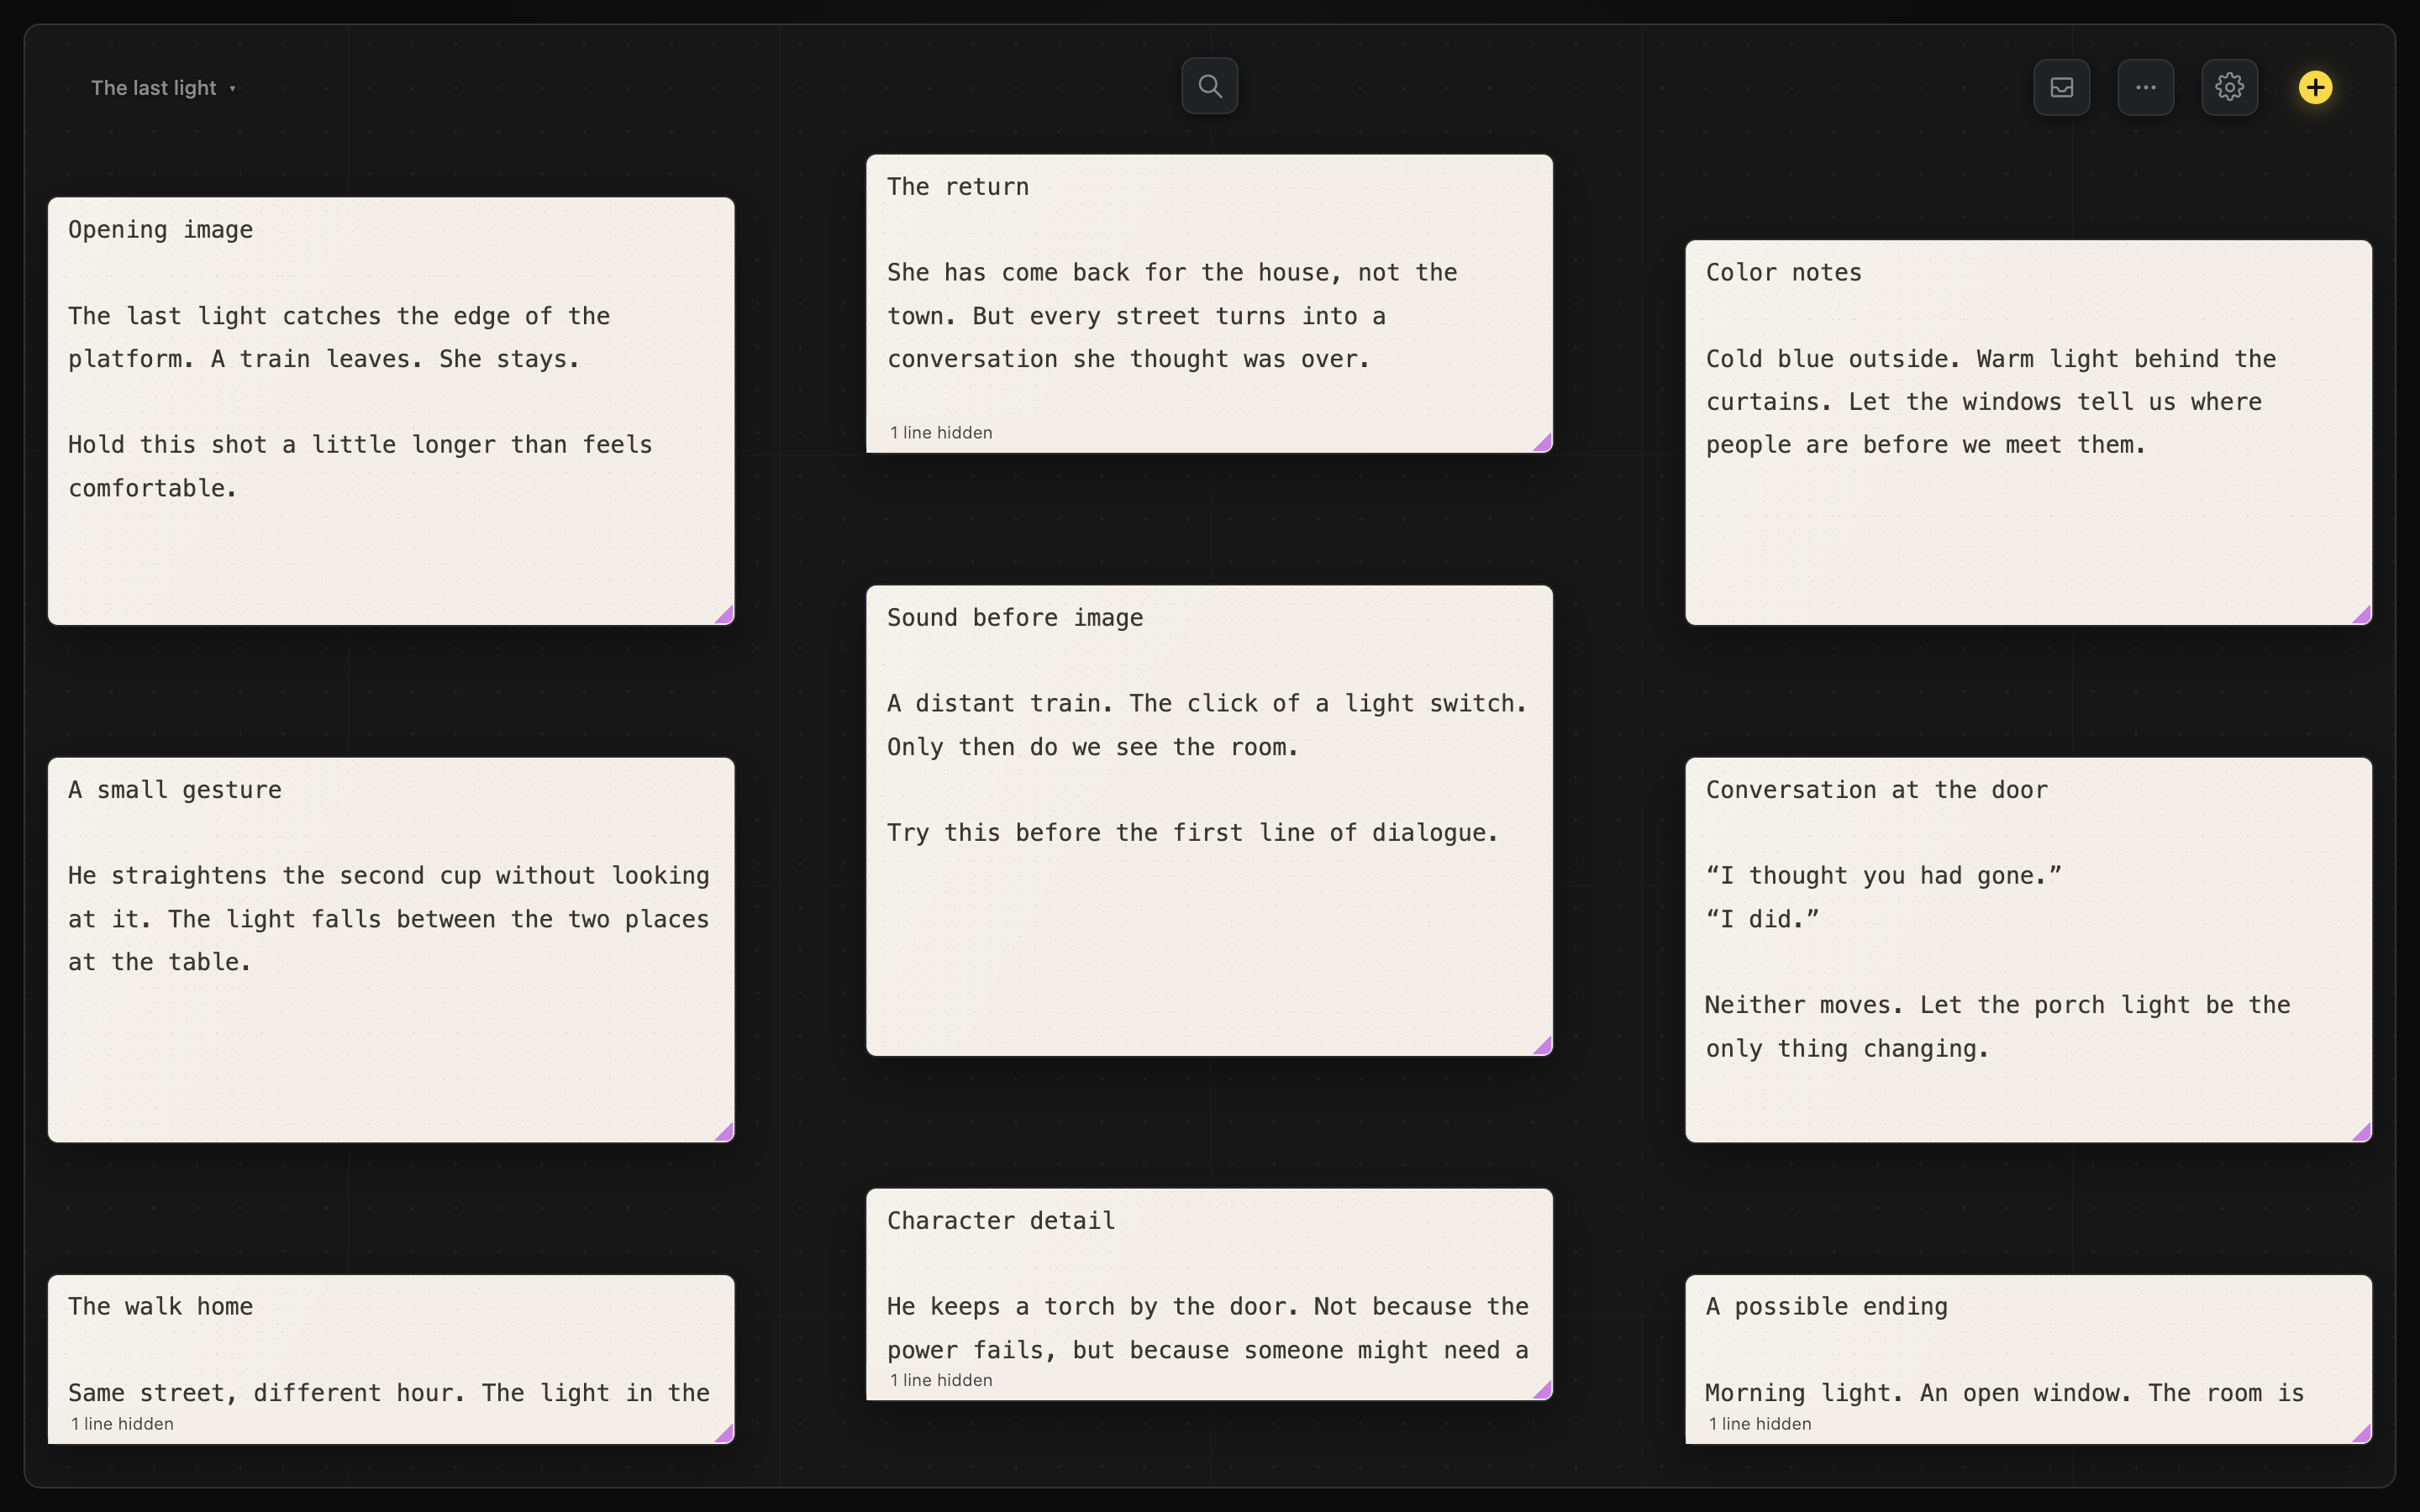
Task: Click purple corner handle on Character detail card
Action: click(x=1543, y=1389)
